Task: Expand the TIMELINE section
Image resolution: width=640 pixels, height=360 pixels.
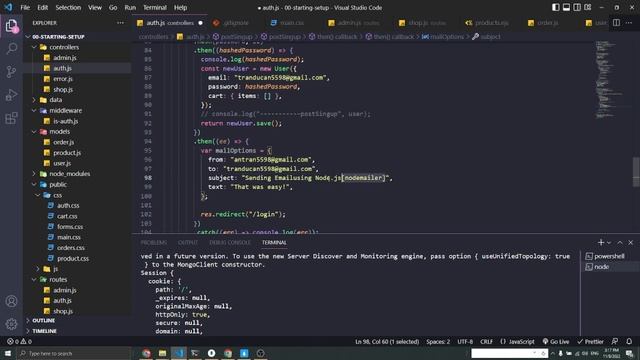Action: [x=77, y=331]
